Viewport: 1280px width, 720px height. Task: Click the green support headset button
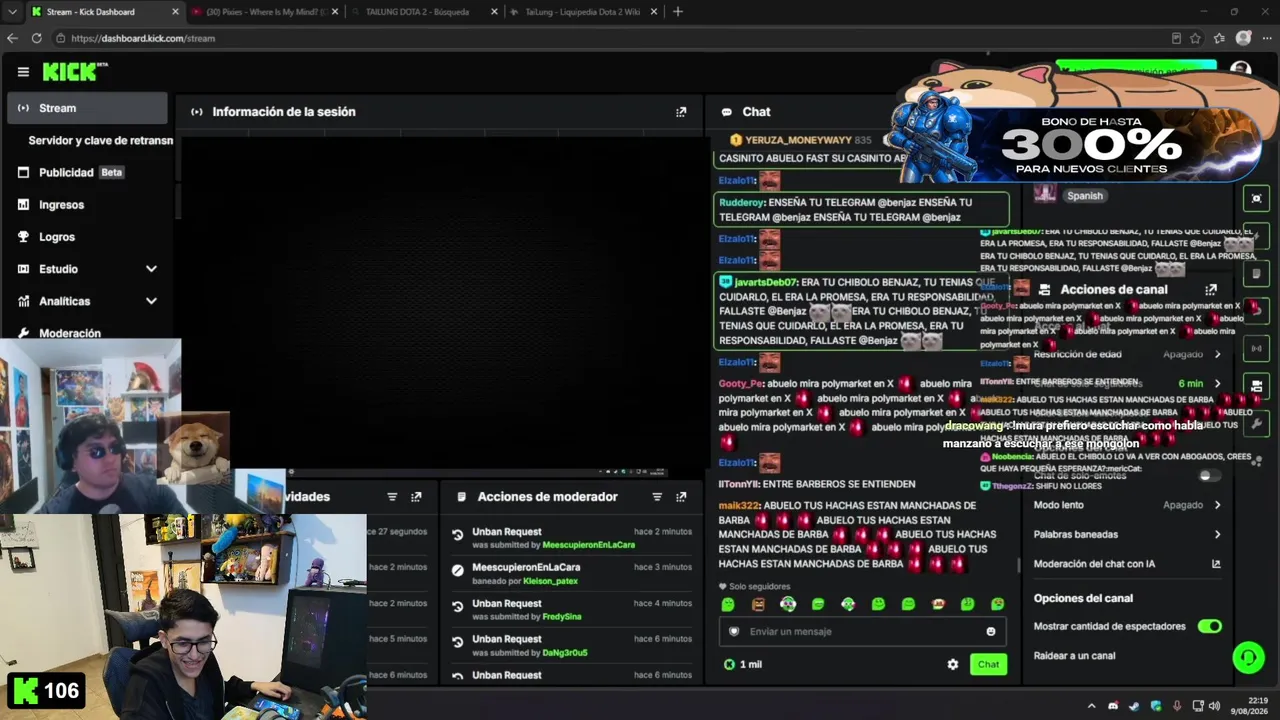(x=1248, y=657)
